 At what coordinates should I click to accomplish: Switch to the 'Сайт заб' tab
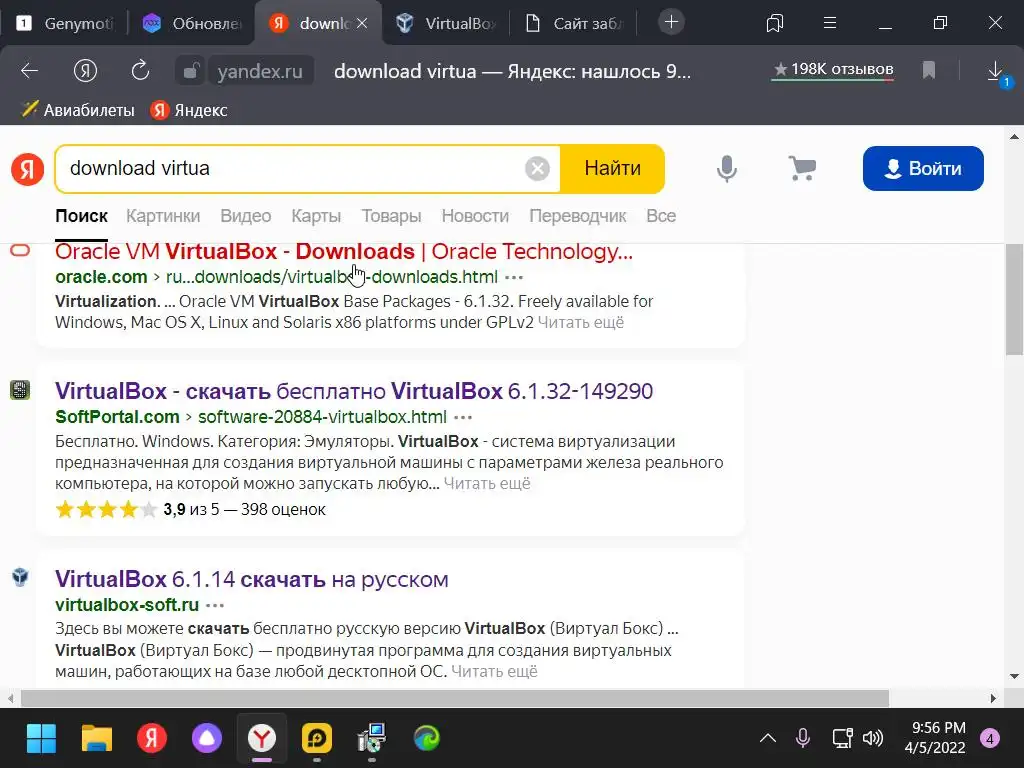tap(575, 24)
